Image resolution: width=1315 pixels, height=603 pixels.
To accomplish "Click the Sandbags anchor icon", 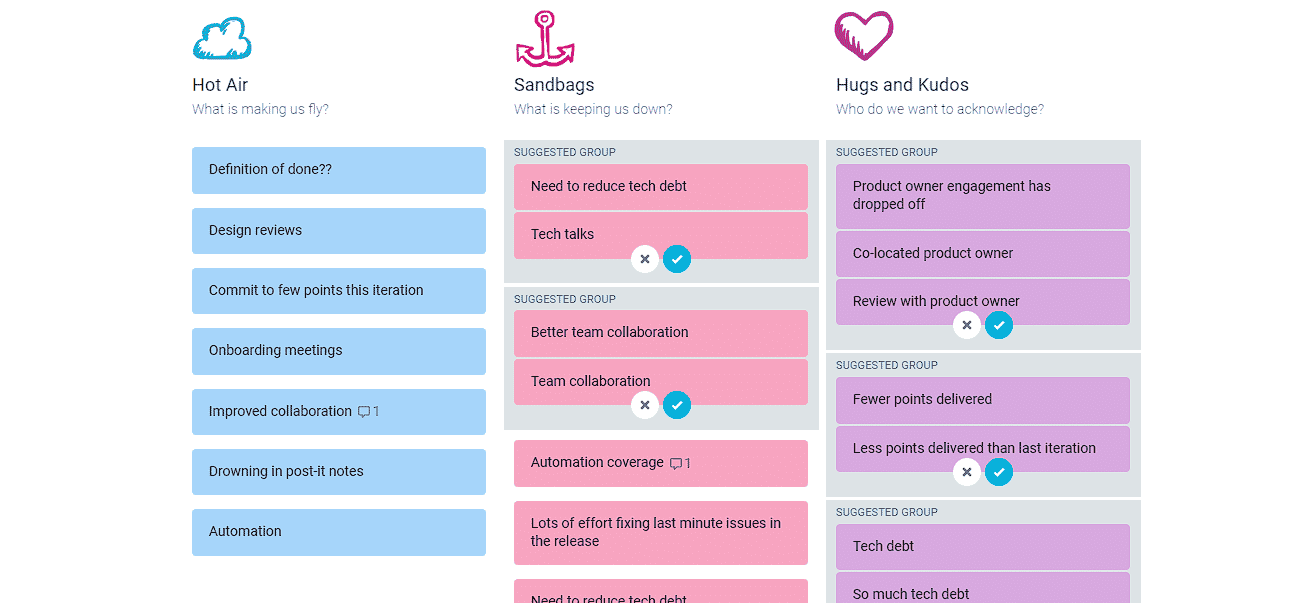I will tap(545, 39).
